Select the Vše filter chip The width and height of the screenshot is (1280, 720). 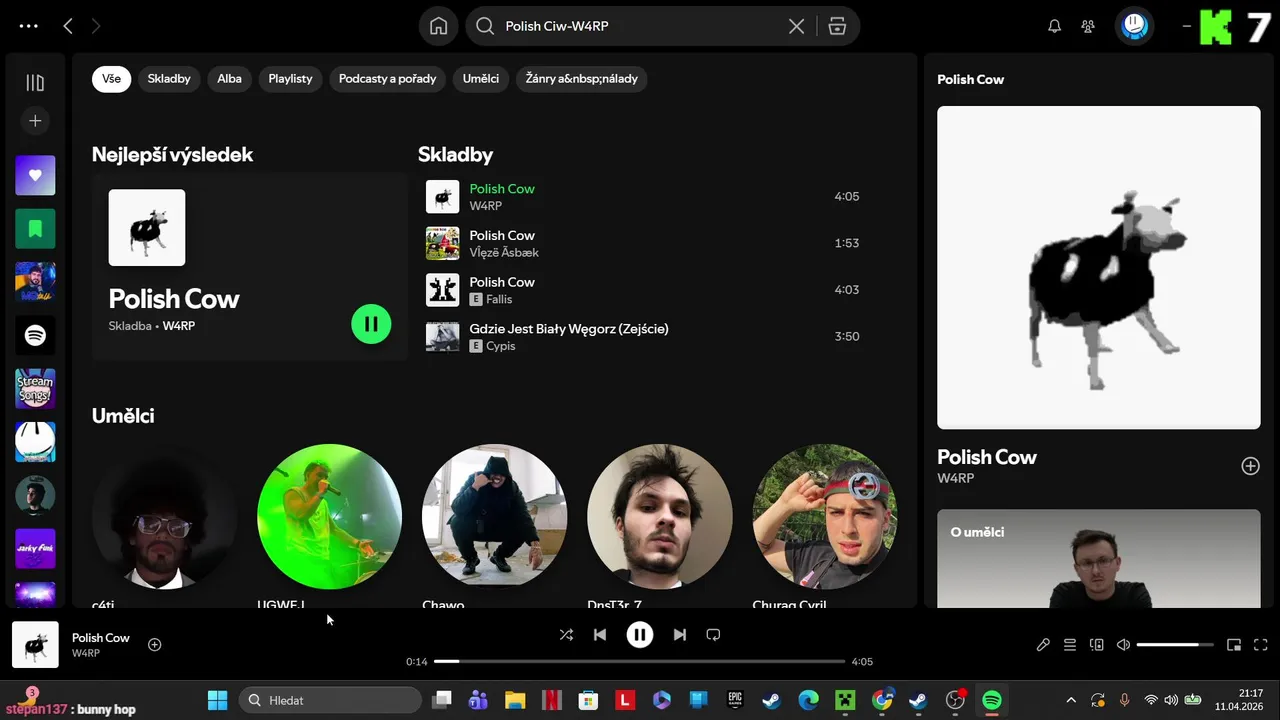(111, 79)
